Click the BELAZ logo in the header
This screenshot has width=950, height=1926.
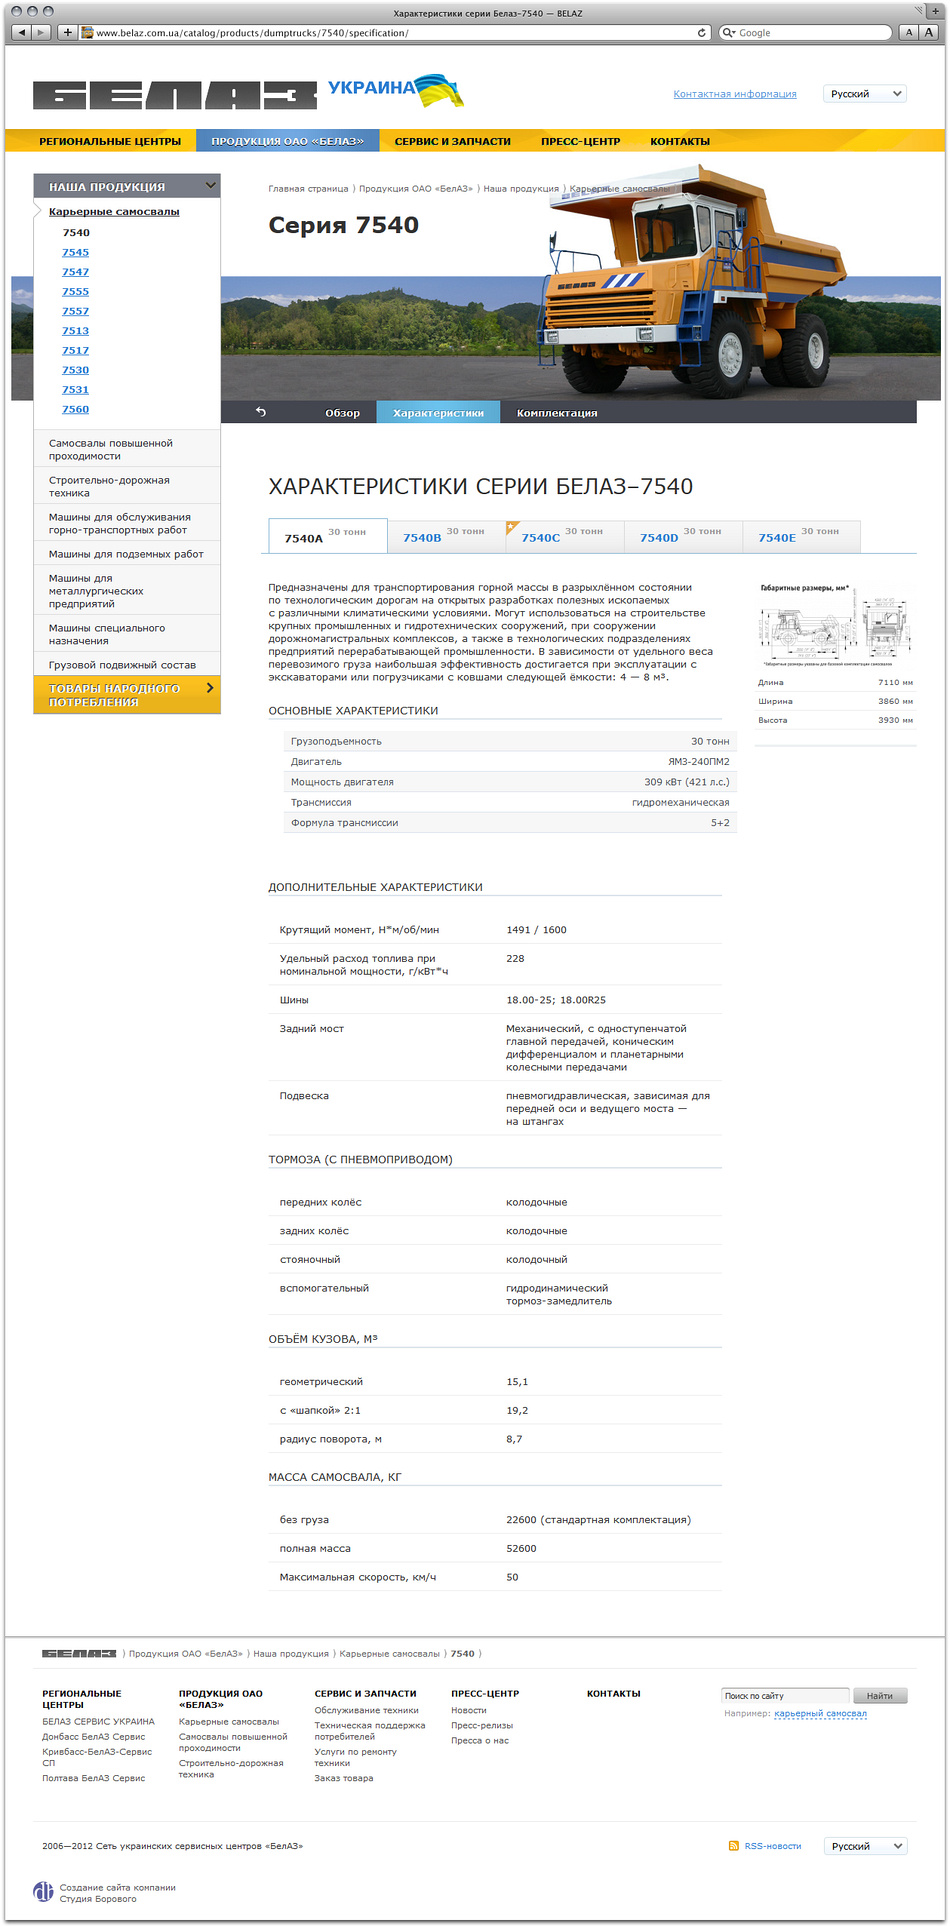click(x=174, y=95)
